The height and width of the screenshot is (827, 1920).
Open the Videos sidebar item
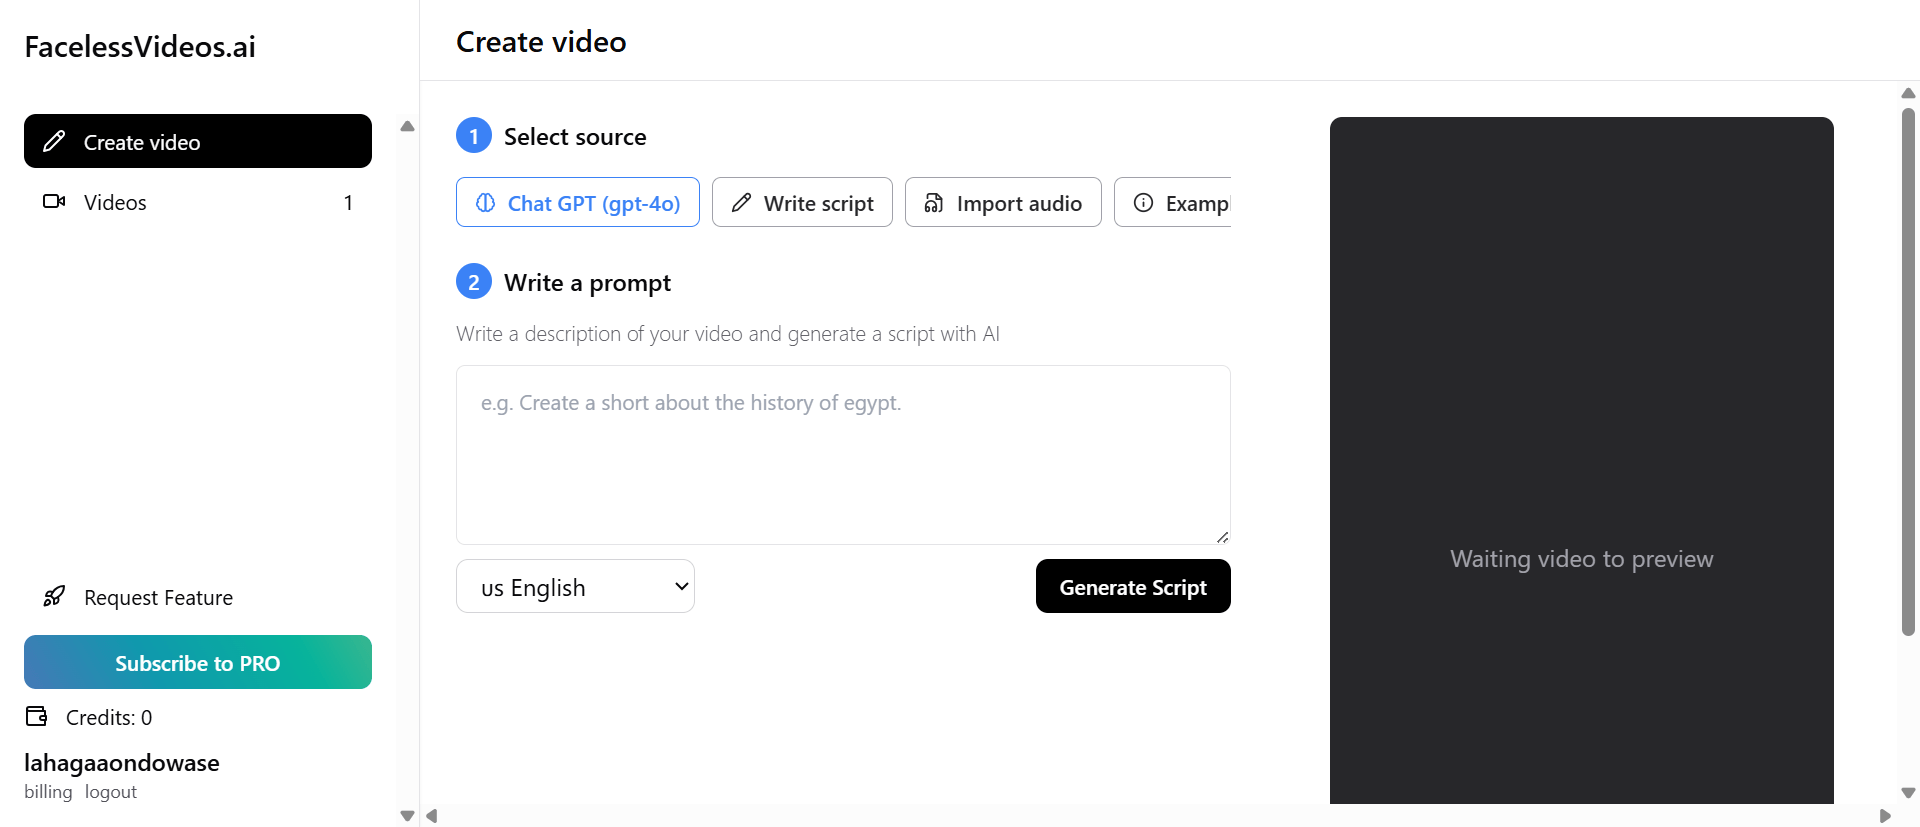pos(198,202)
